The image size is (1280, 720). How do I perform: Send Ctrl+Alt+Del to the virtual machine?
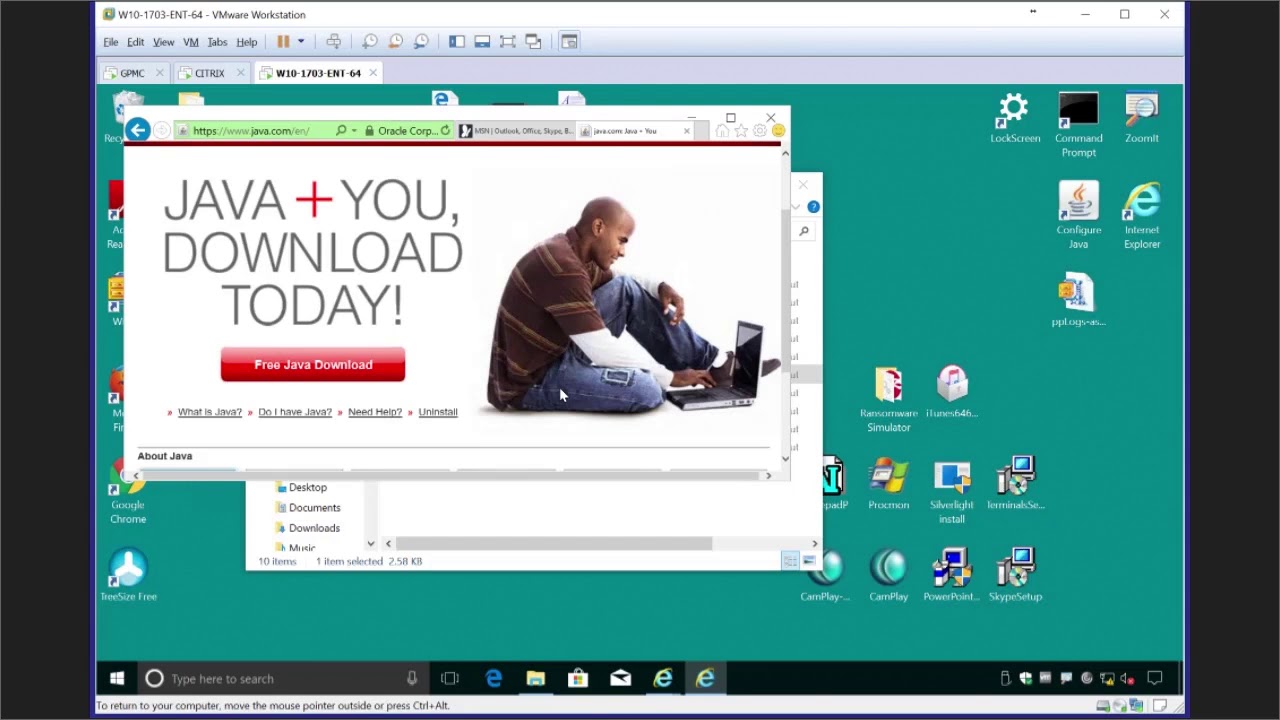click(x=333, y=42)
